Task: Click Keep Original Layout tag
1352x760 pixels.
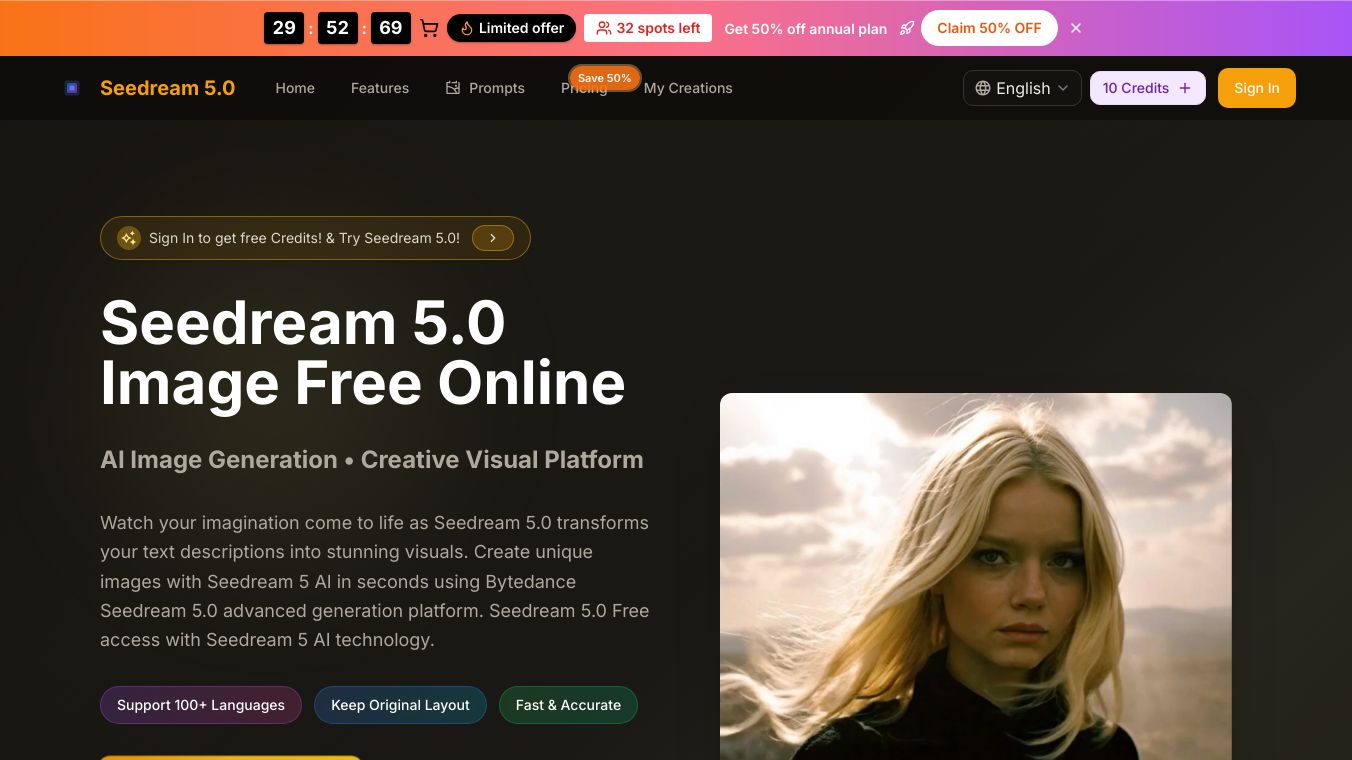Action: (400, 705)
